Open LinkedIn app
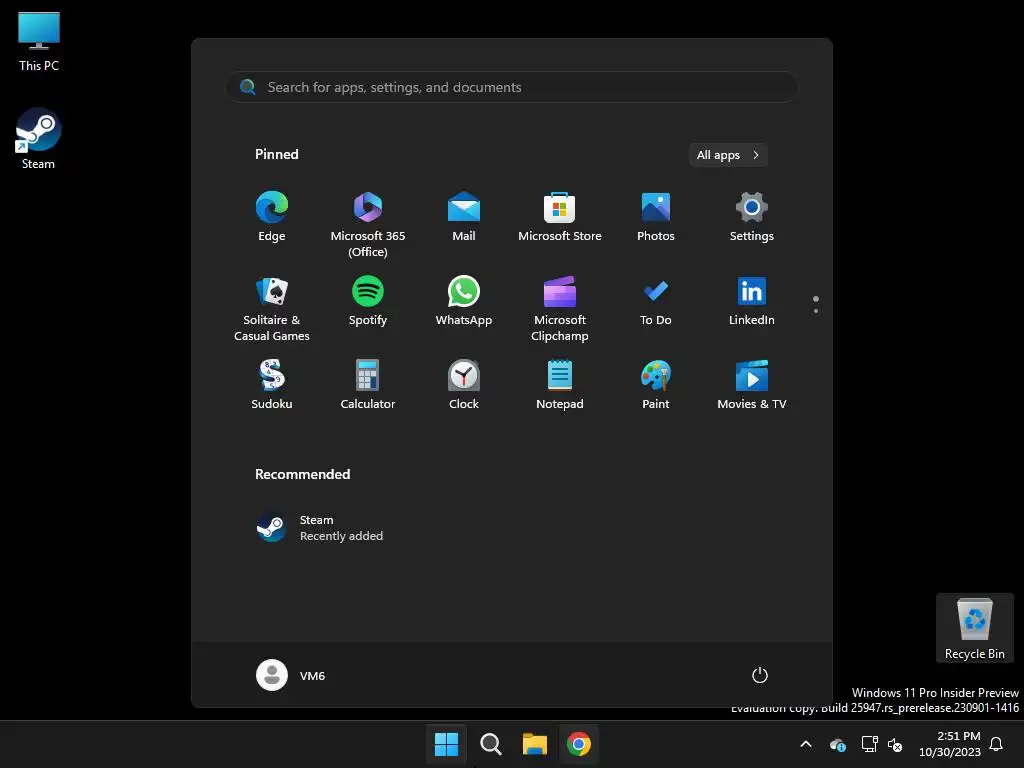1024x768 pixels. pos(752,302)
